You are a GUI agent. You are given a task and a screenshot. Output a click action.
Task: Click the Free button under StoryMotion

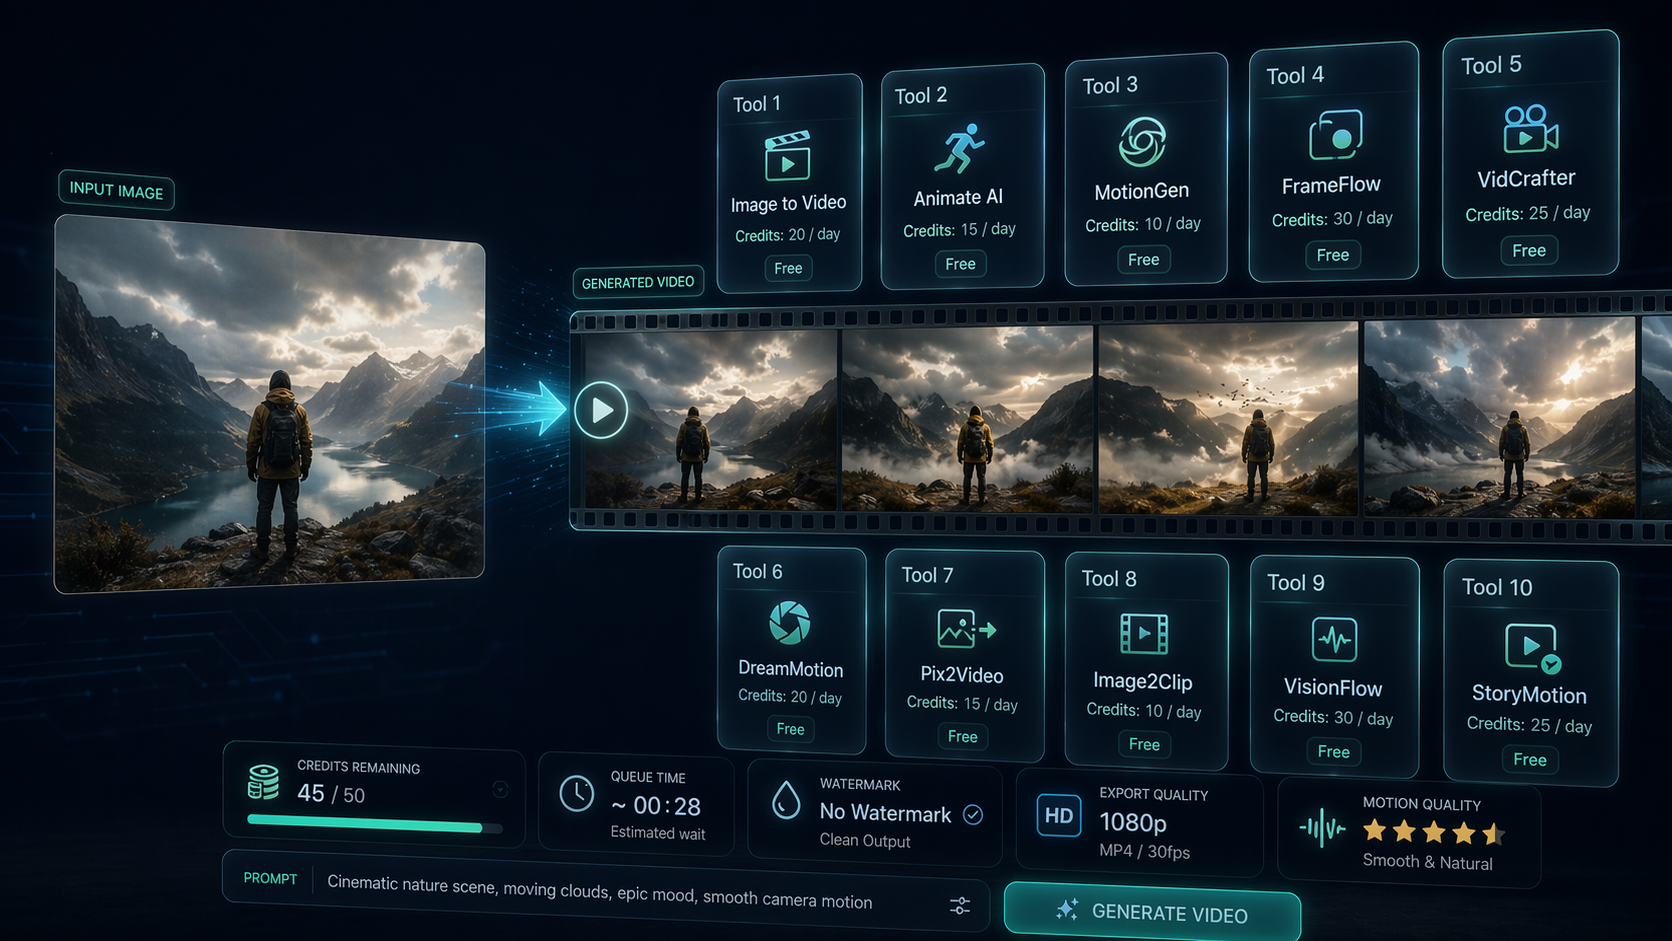[x=1530, y=760]
